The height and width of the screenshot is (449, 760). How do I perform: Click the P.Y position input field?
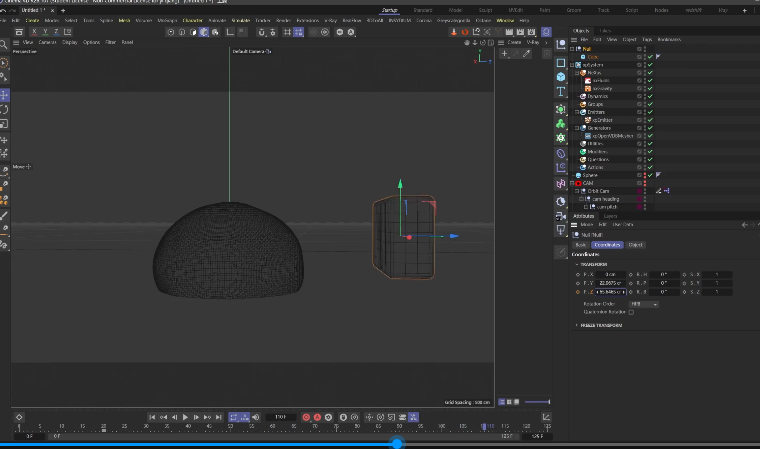(609, 283)
